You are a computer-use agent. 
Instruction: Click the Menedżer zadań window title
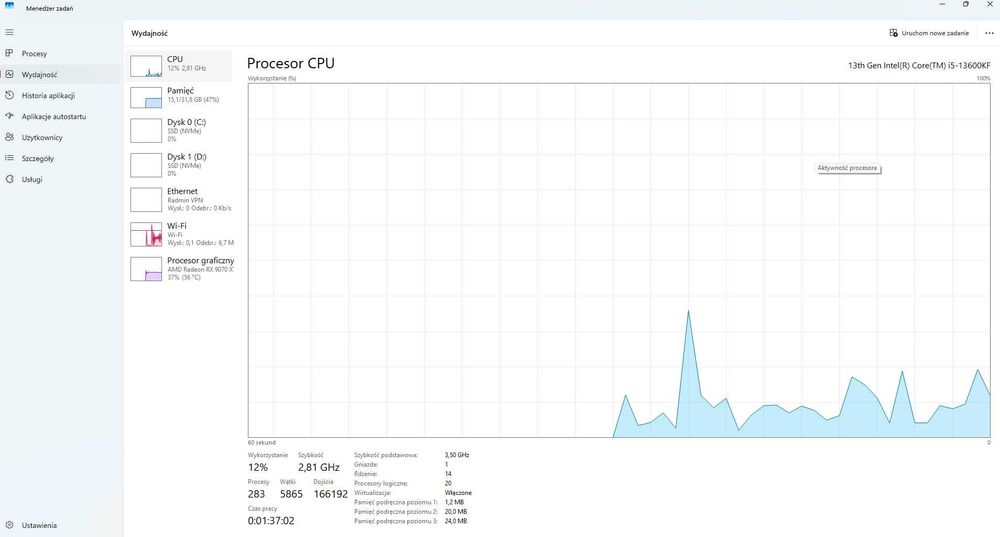49,8
